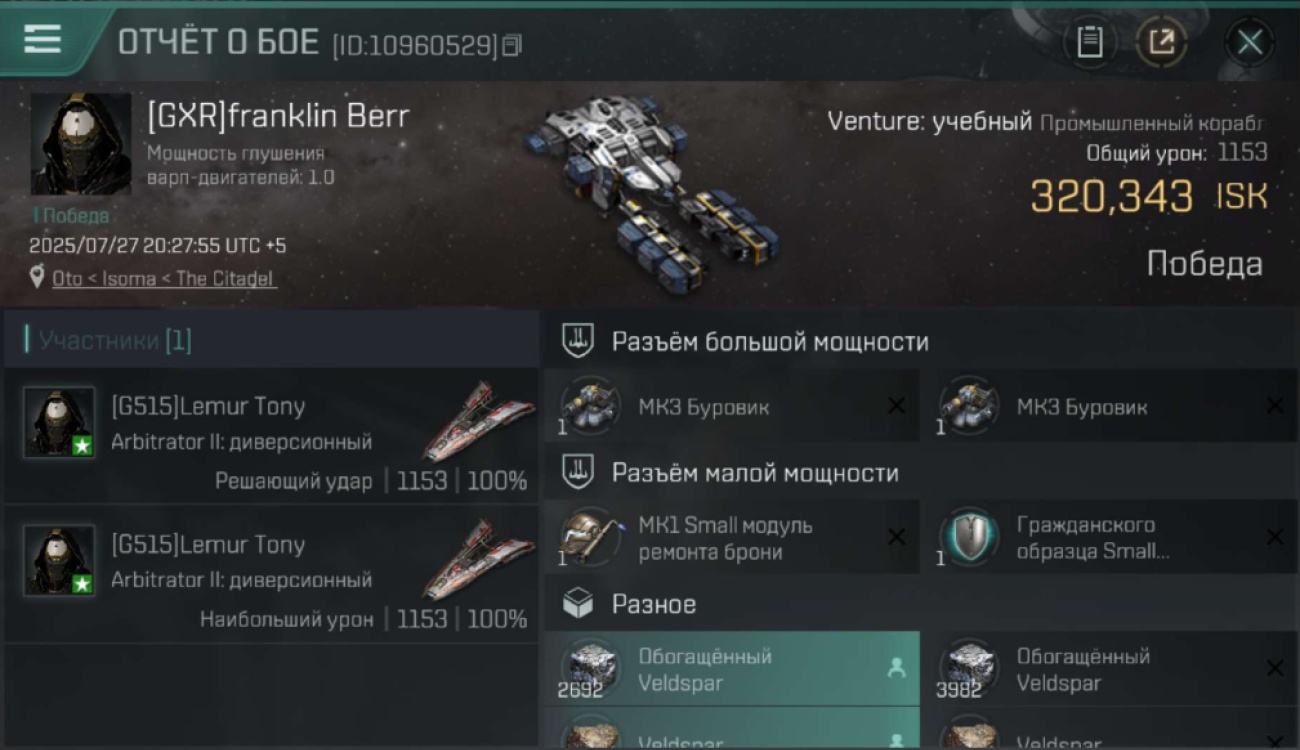Copy battle report ID icon
The height and width of the screenshot is (750, 1300).
[512, 45]
